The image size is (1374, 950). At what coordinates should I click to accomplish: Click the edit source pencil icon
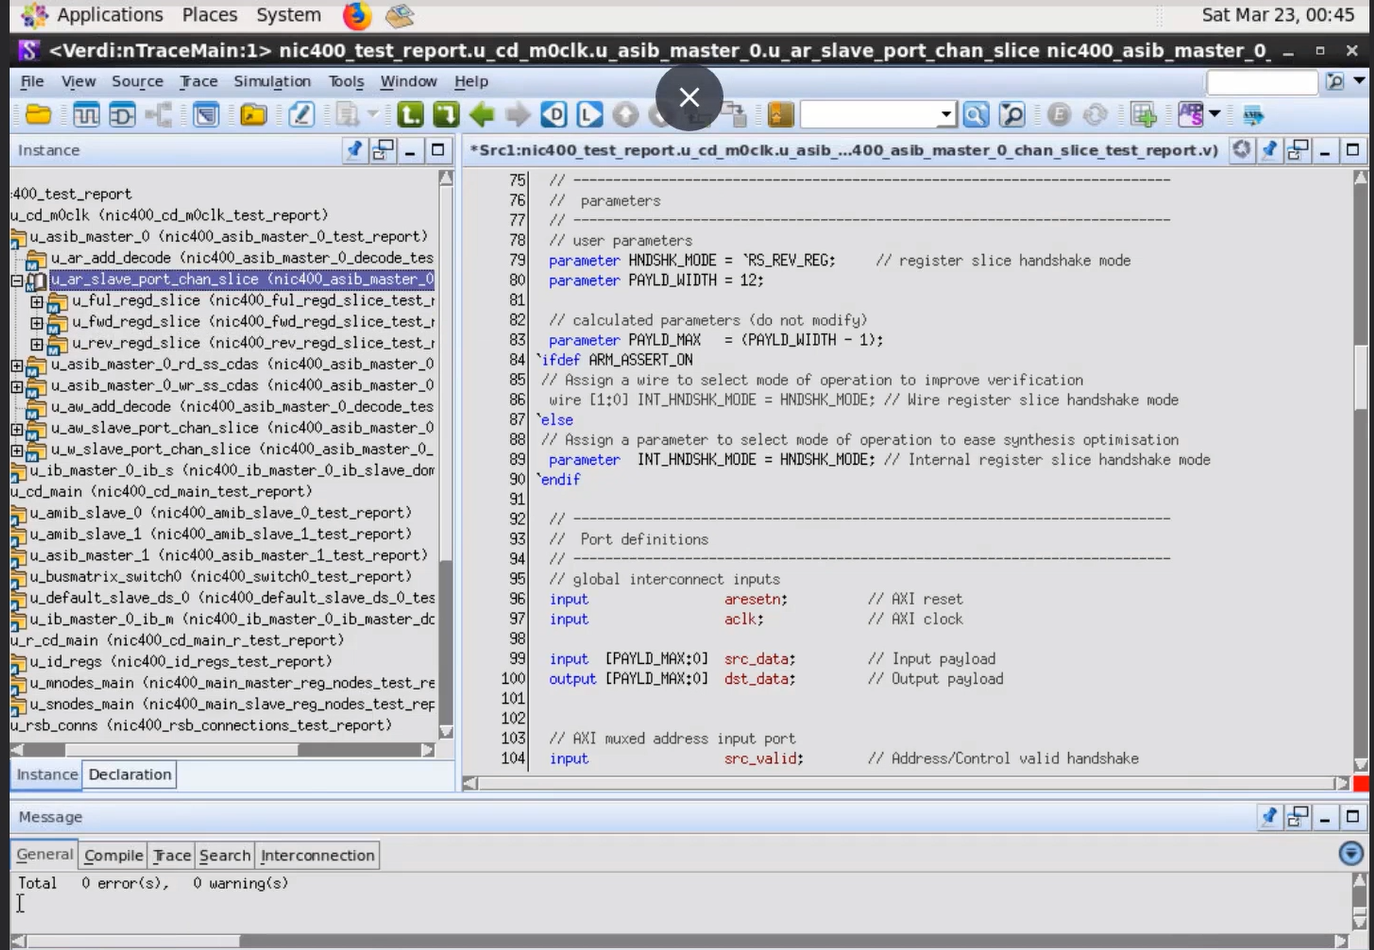[301, 115]
